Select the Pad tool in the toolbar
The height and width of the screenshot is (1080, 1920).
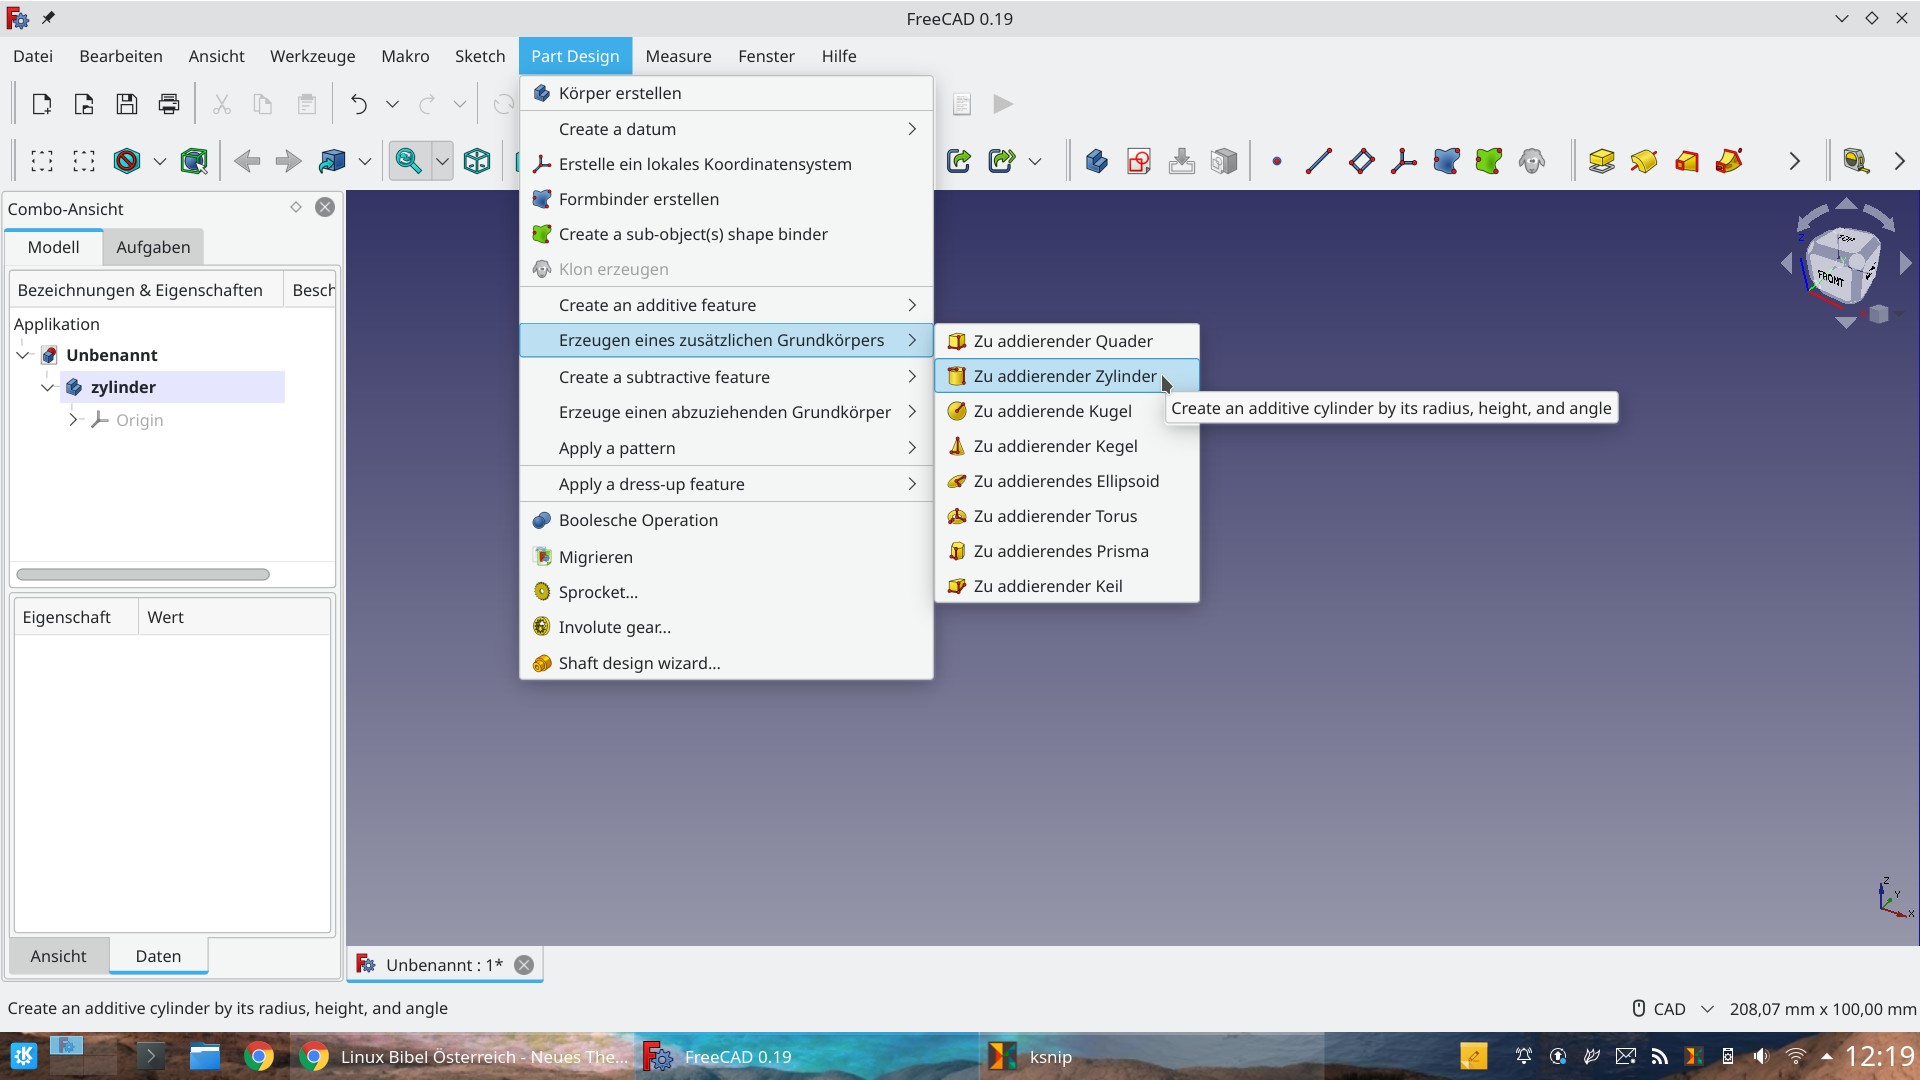pyautogui.click(x=1601, y=161)
